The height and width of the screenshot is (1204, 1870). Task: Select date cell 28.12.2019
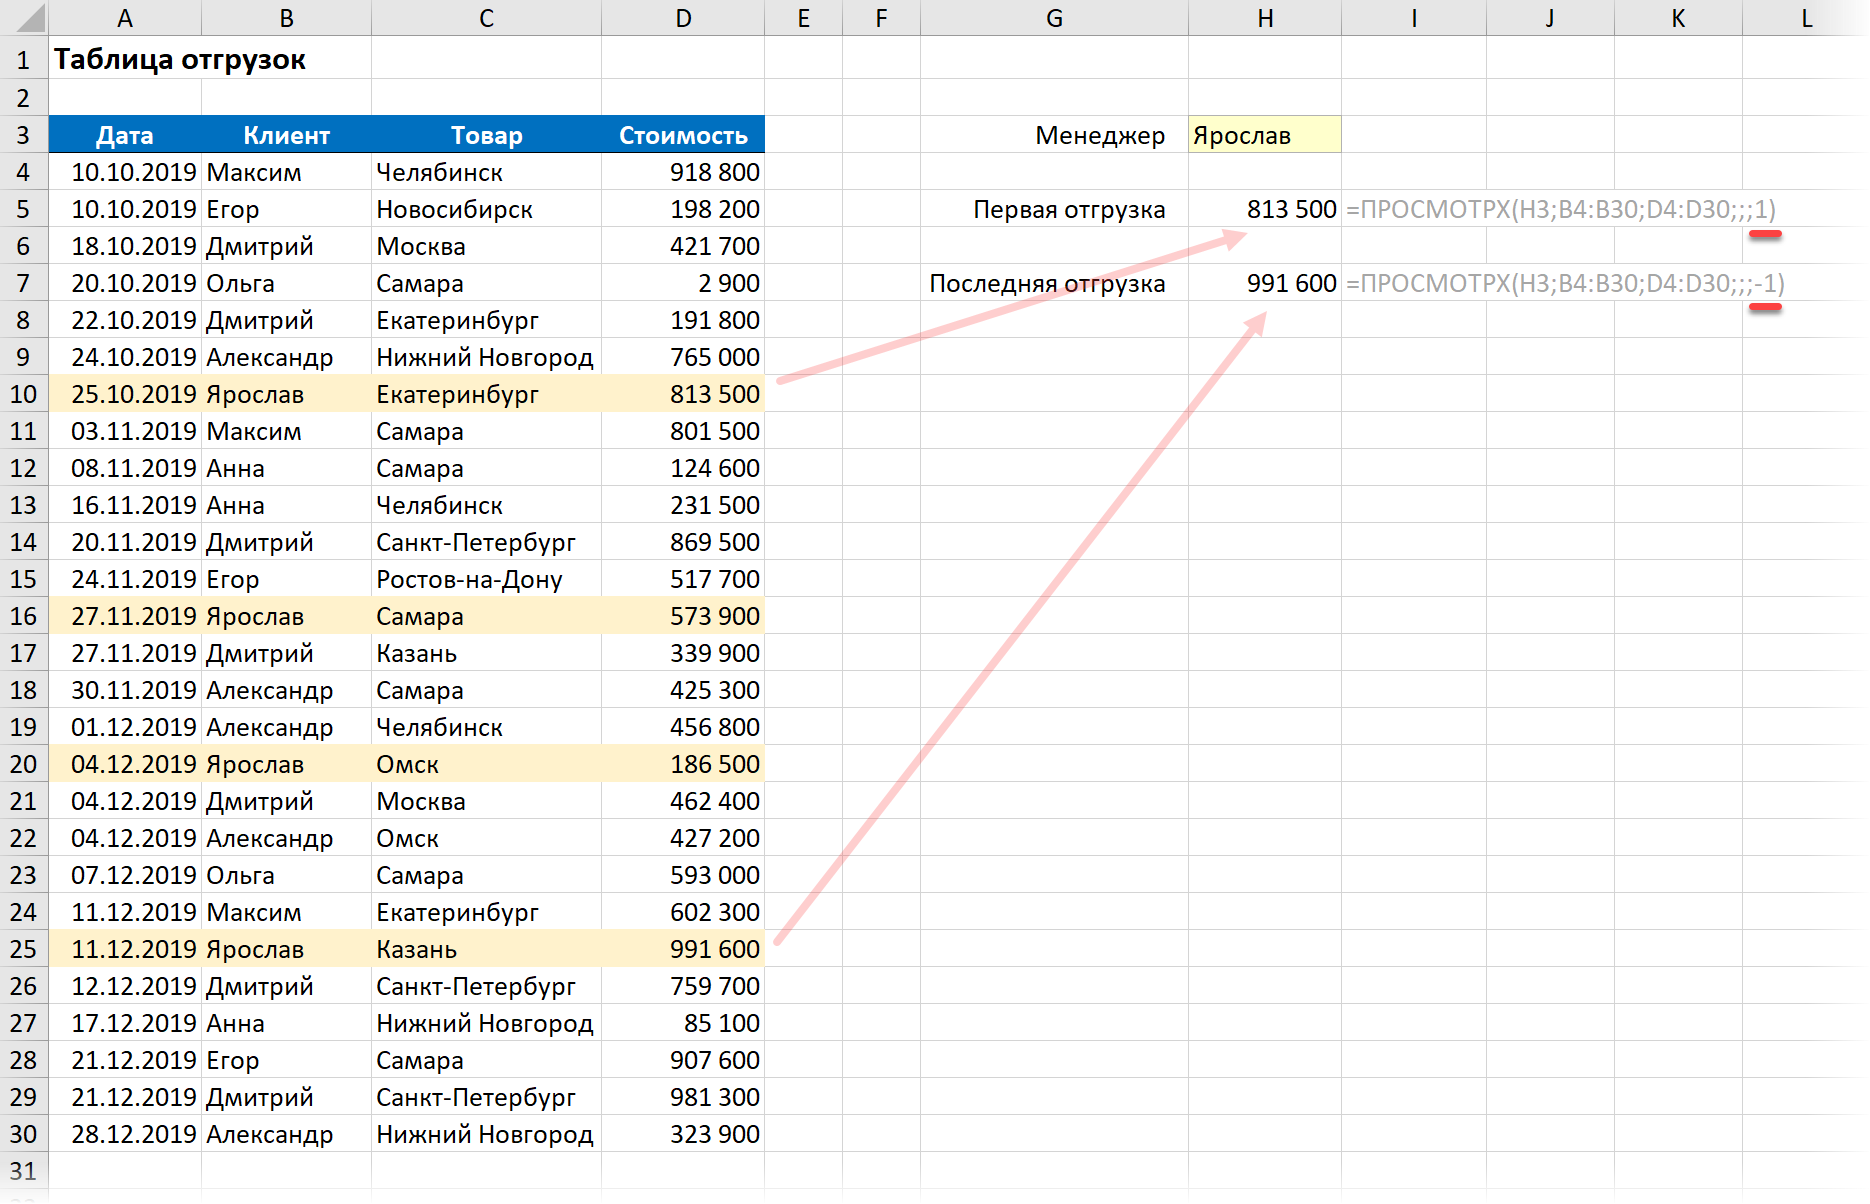point(125,1134)
